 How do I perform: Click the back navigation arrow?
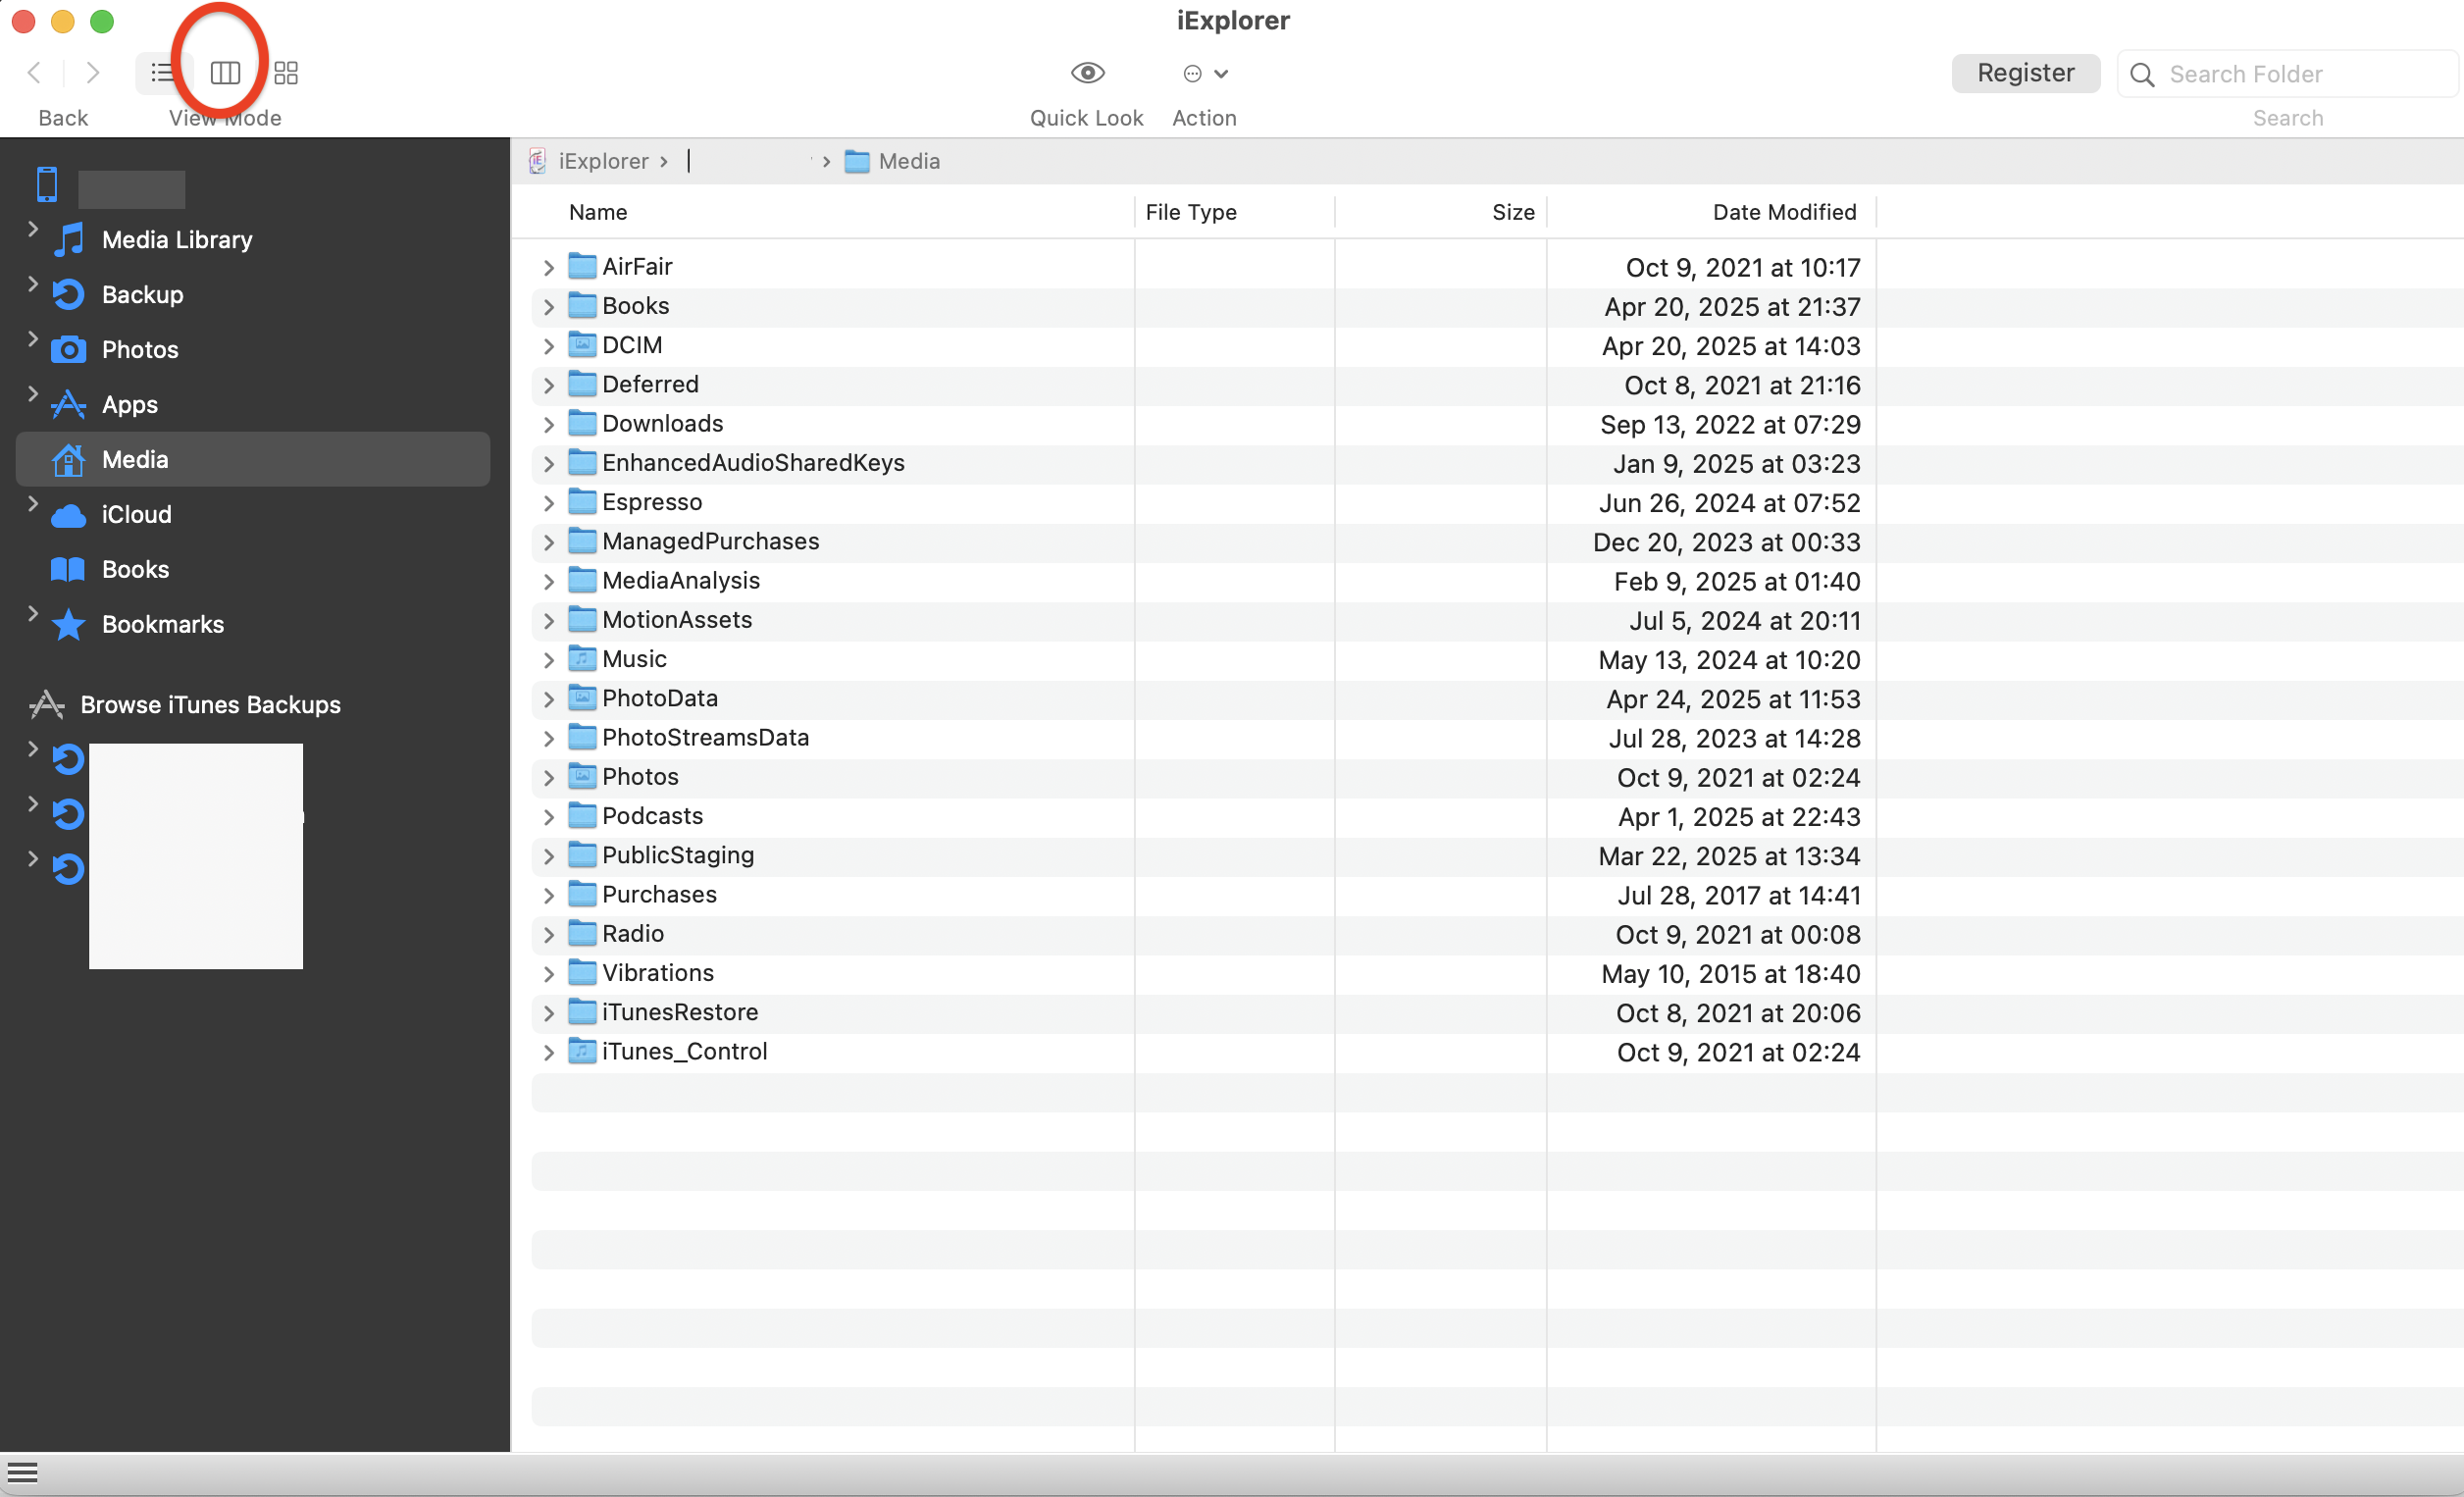34,73
